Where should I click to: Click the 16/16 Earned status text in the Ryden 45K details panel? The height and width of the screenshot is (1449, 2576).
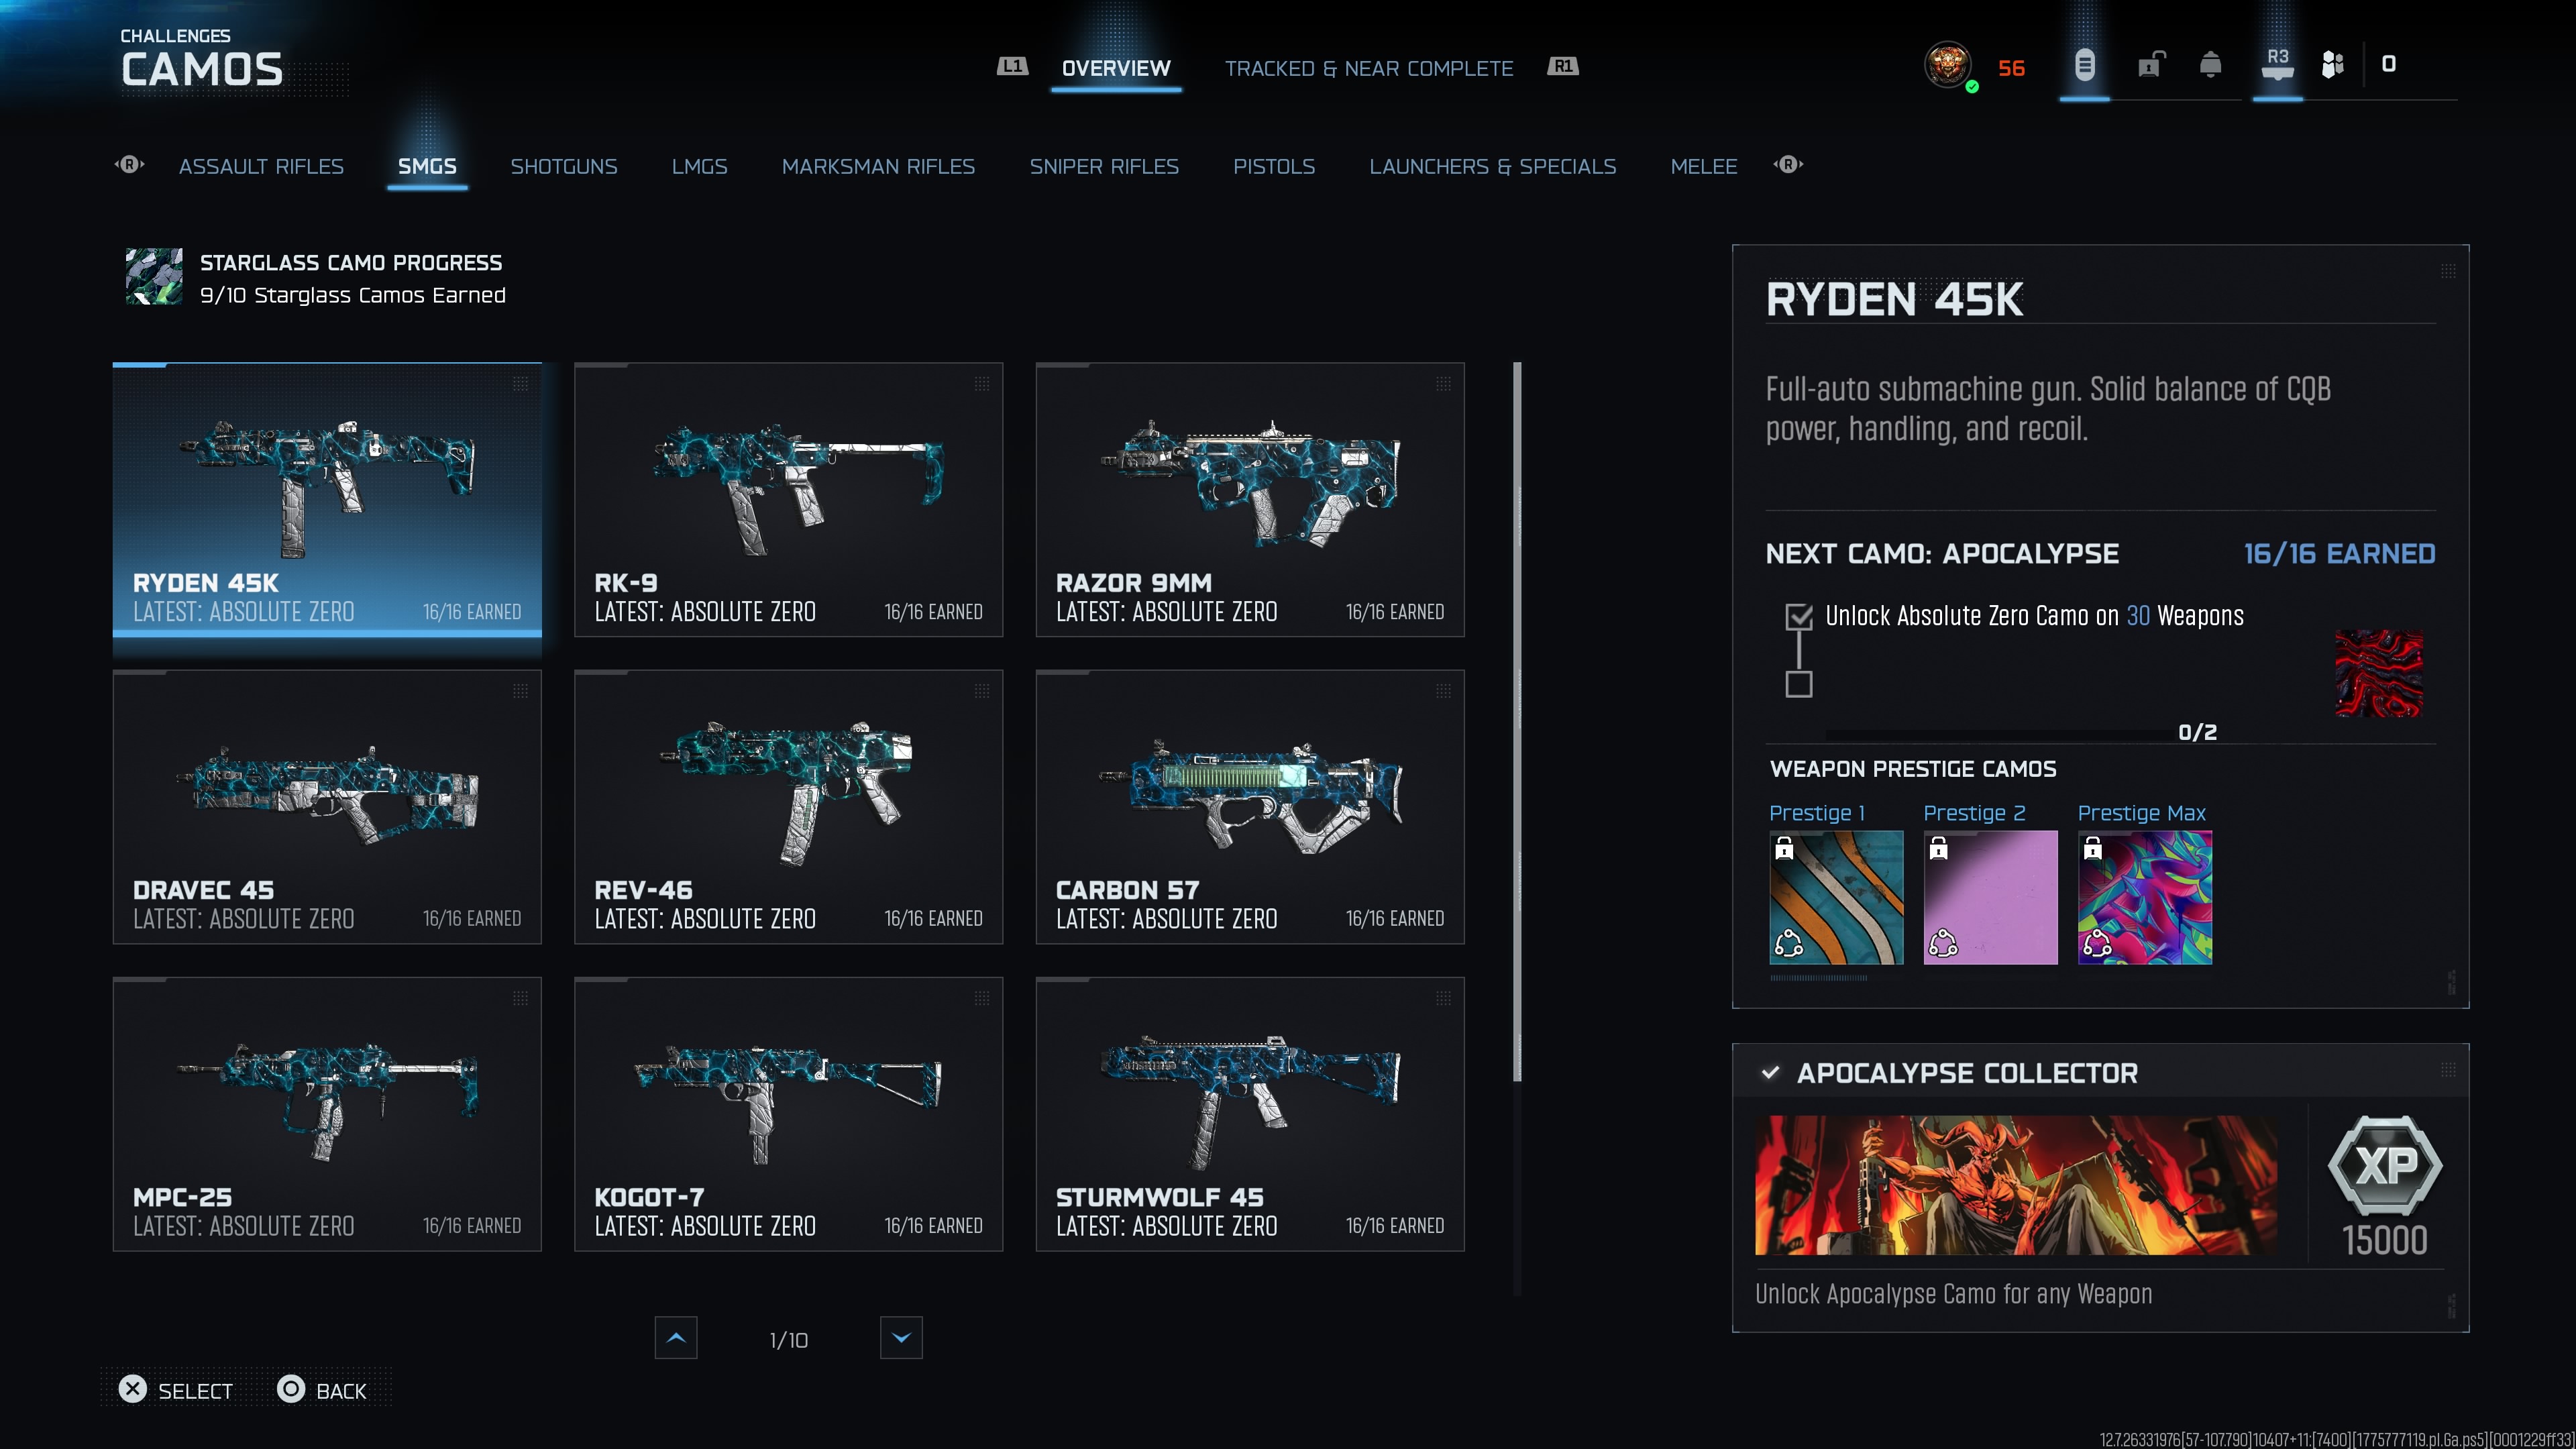[x=2339, y=554]
